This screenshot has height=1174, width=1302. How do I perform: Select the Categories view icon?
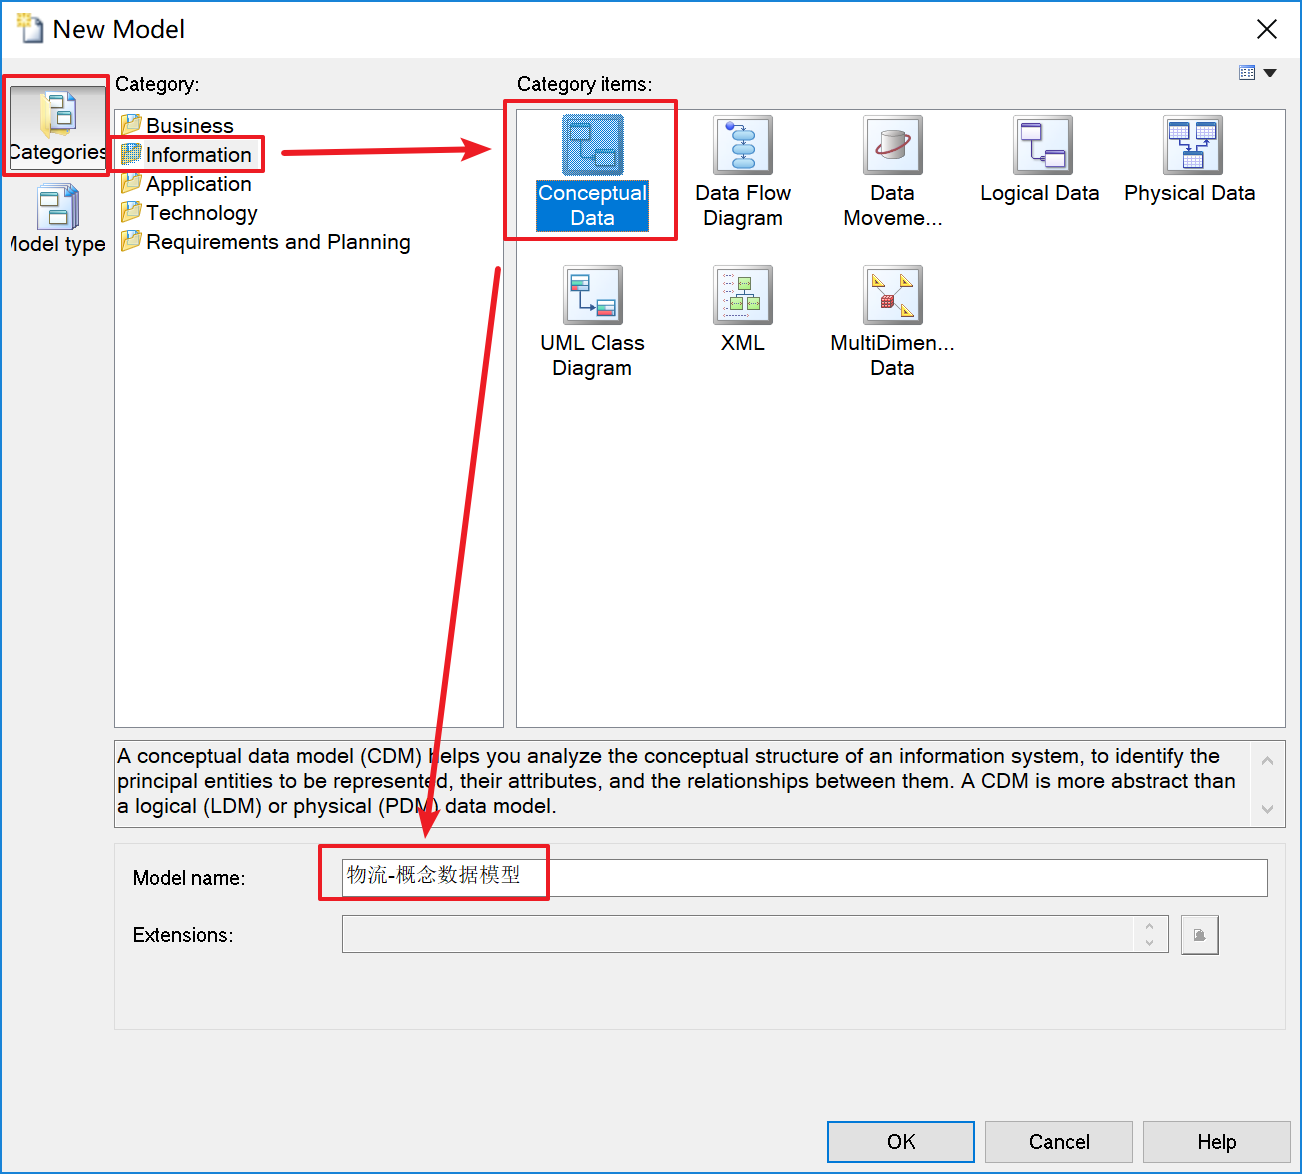coord(58,114)
